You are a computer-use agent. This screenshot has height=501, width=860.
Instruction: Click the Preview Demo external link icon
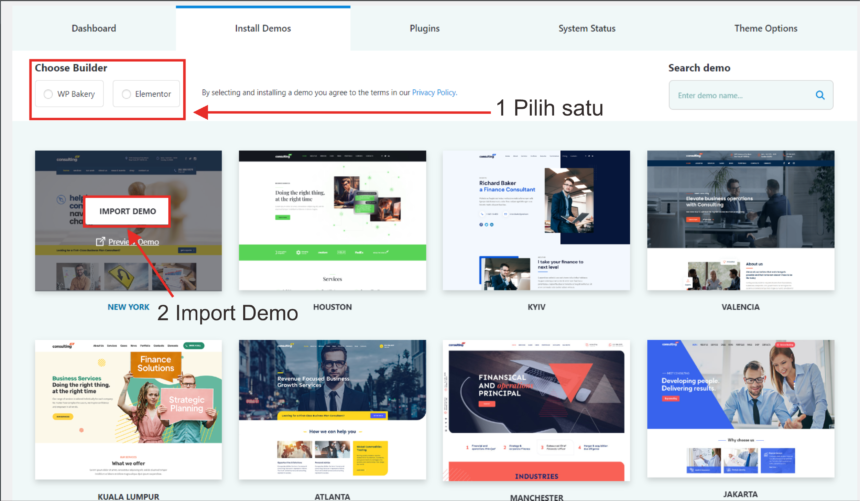coord(101,241)
